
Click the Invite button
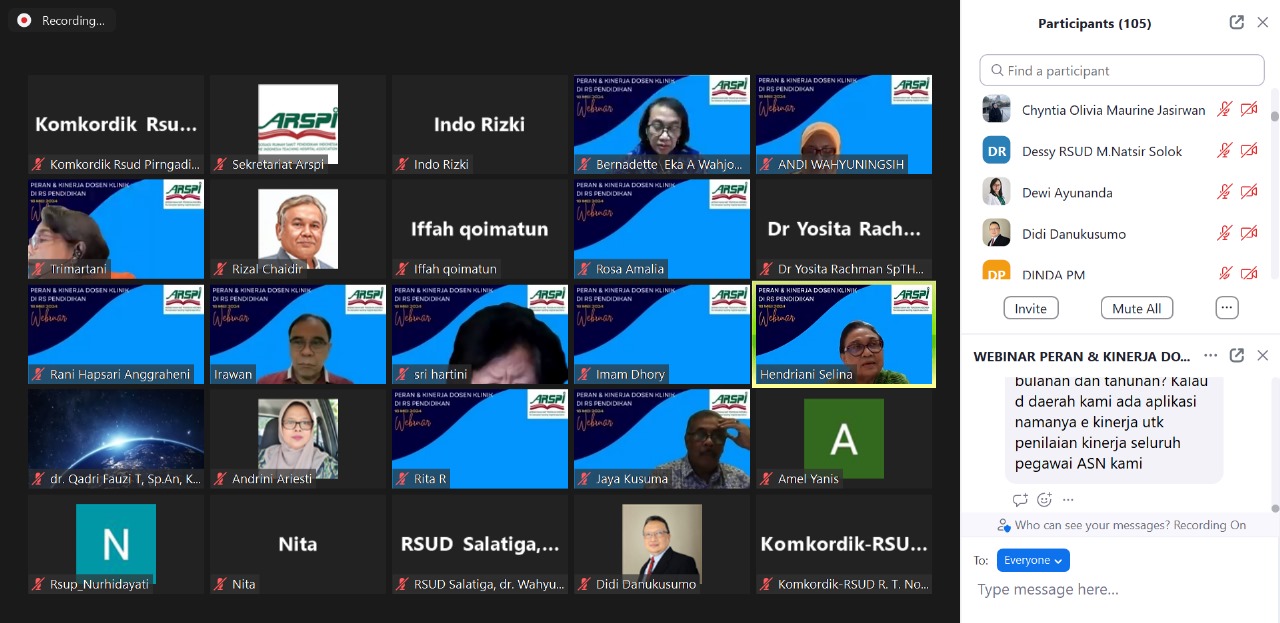pyautogui.click(x=1030, y=308)
